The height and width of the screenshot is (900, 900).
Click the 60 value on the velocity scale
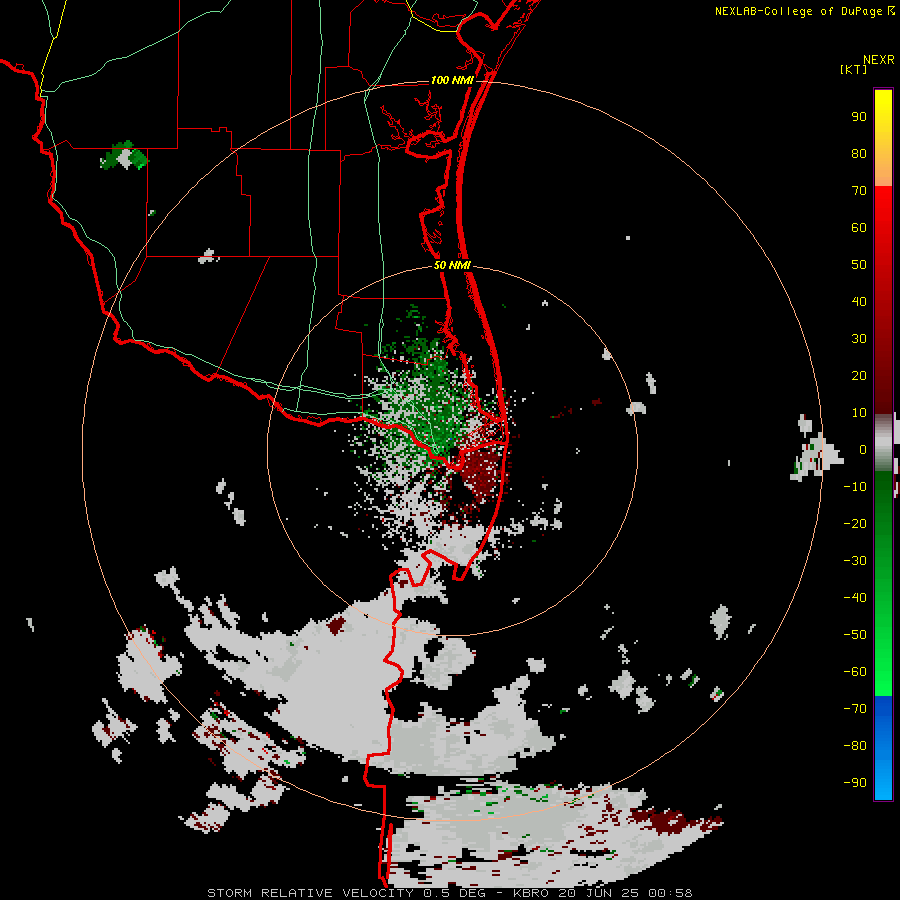pyautogui.click(x=859, y=228)
